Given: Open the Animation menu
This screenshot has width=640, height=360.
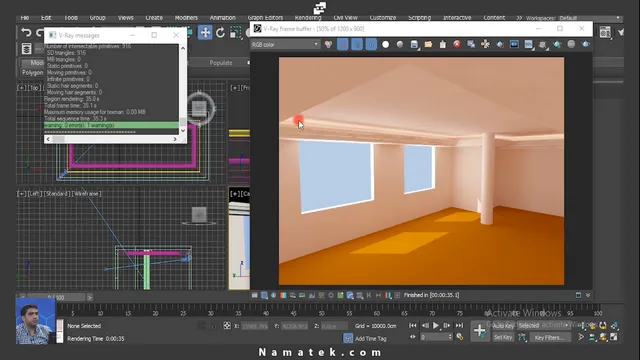Looking at the screenshot, I should (x=222, y=18).
